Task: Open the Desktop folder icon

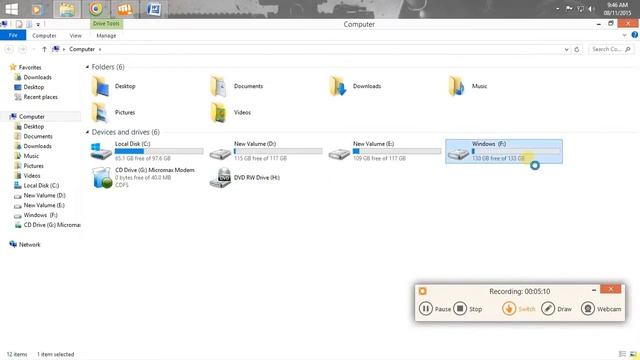Action: 100,86
